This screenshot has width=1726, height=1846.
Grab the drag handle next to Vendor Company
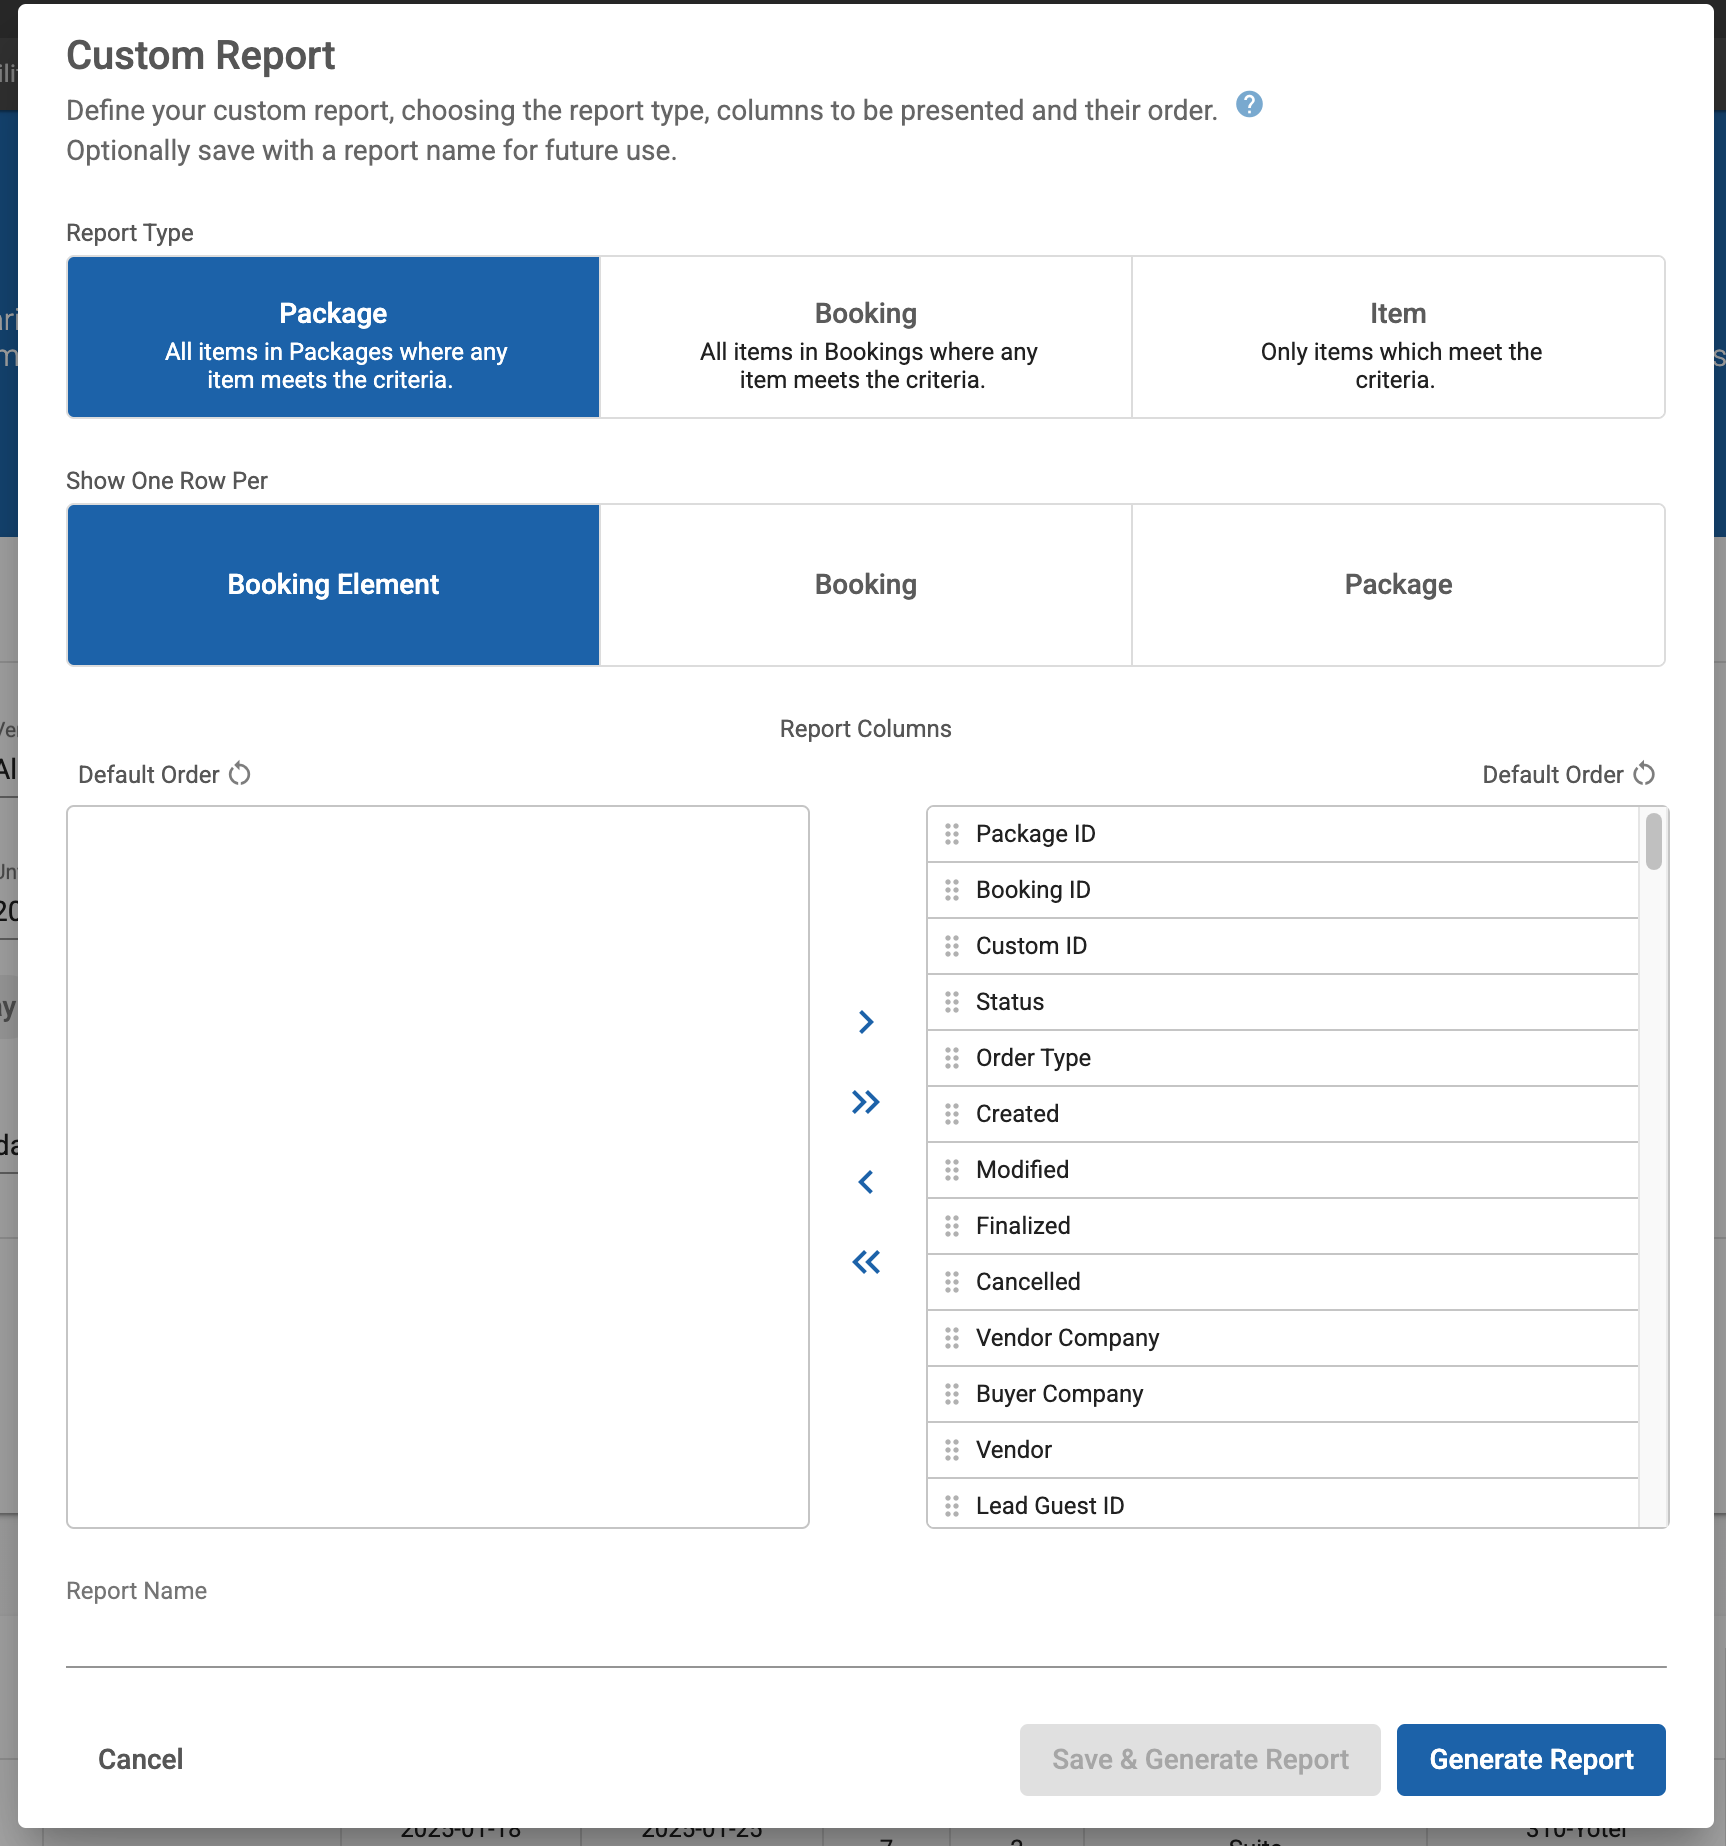[x=951, y=1338]
